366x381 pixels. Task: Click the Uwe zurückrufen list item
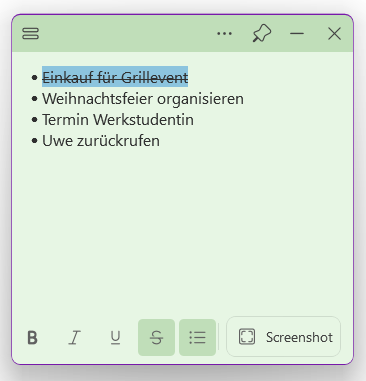click(x=101, y=141)
